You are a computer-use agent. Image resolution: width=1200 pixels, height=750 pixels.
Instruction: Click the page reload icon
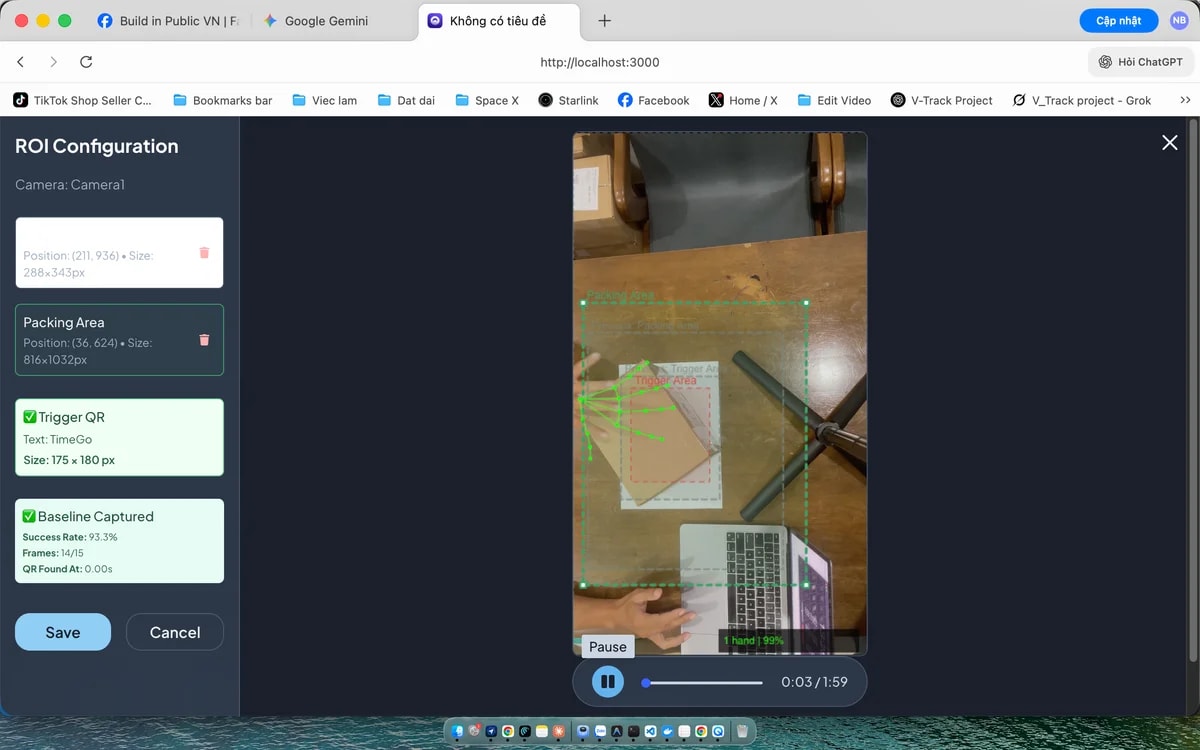click(86, 61)
